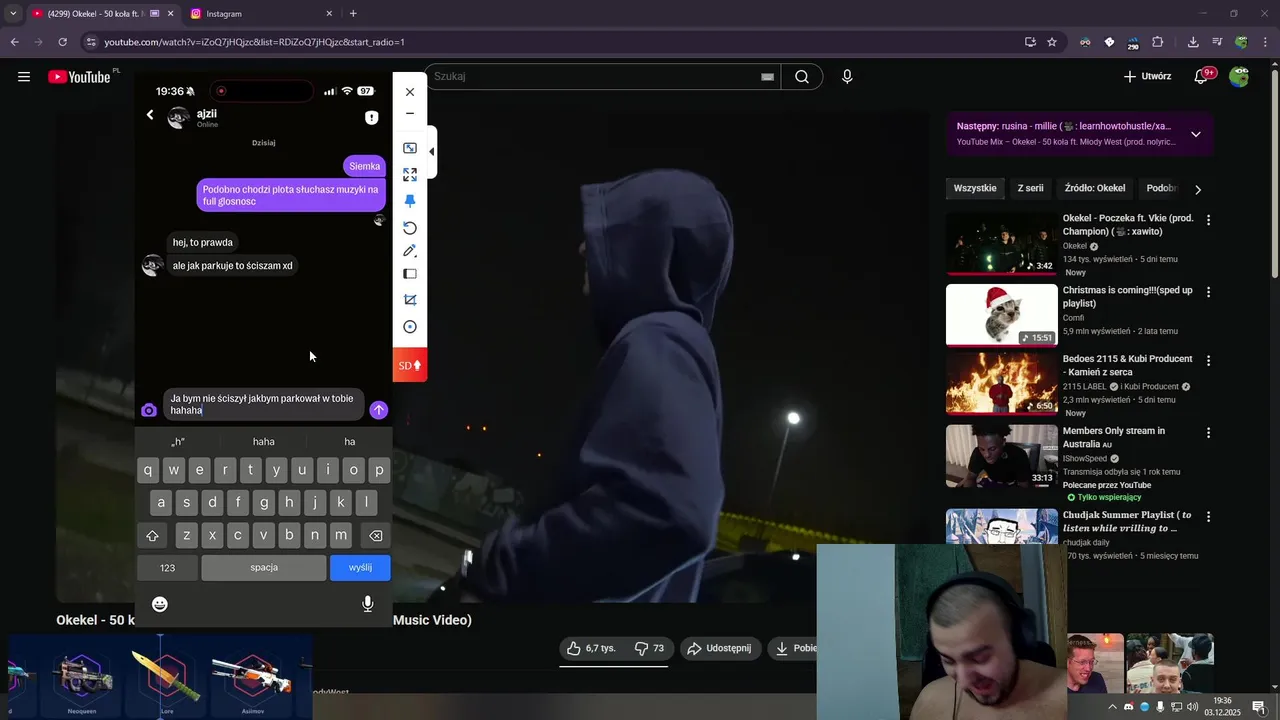This screenshot has height=720, width=1280.
Task: Reload the page
Action: coord(62,42)
